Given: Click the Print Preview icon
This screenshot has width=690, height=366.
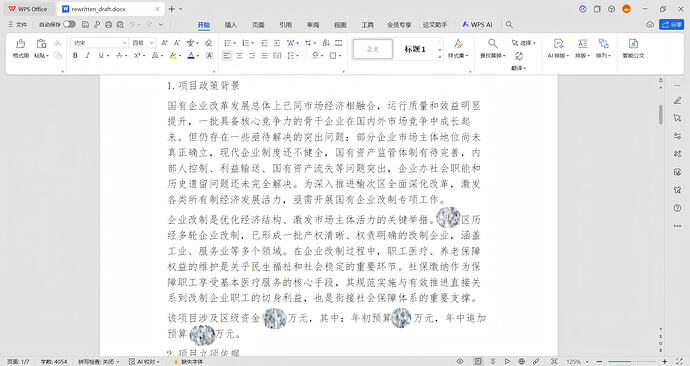Looking at the screenshot, I should pos(120,25).
